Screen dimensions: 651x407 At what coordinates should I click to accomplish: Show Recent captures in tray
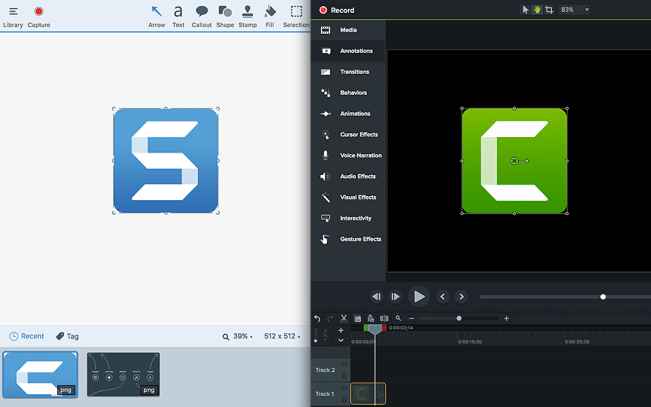coord(27,337)
